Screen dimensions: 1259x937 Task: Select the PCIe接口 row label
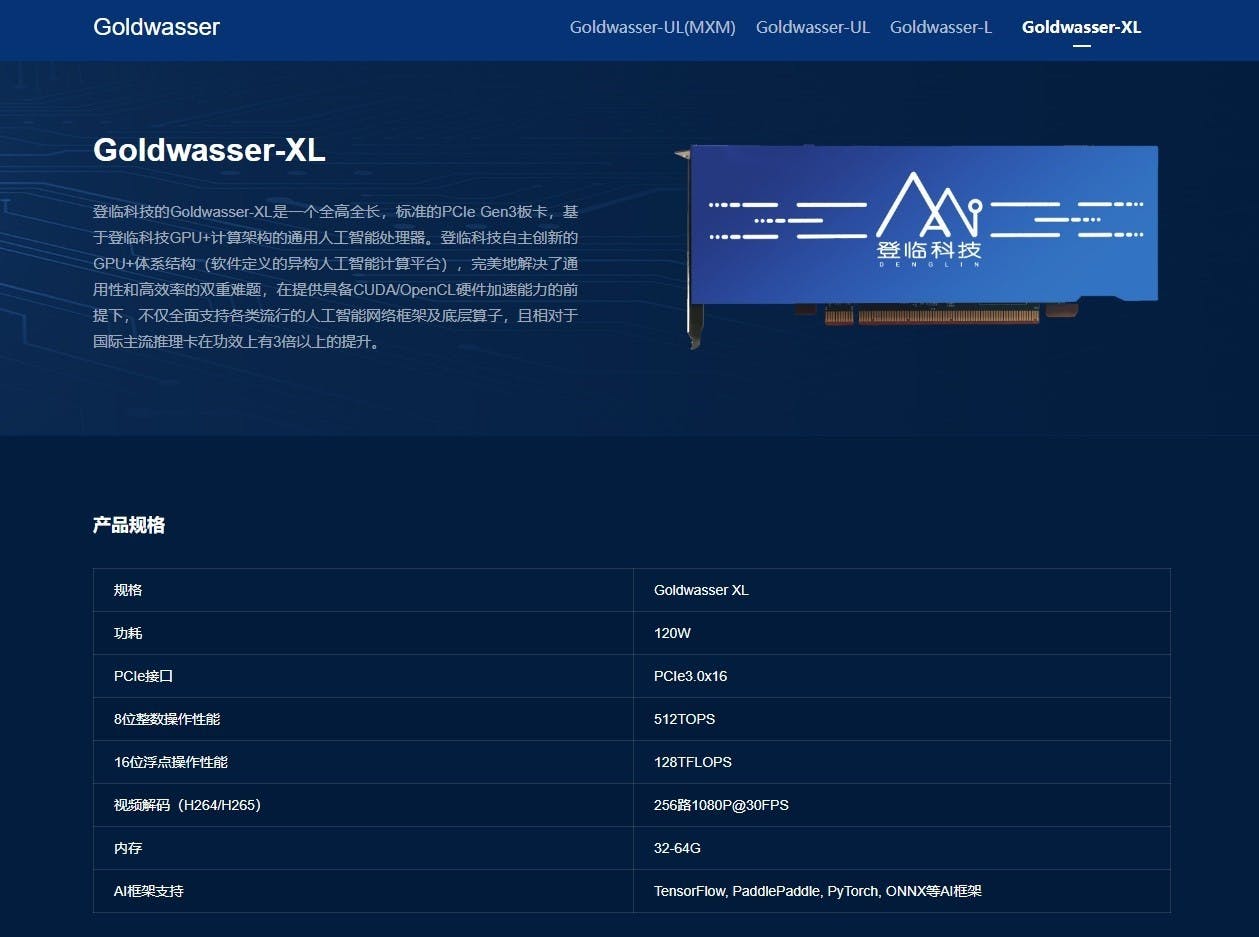point(144,676)
